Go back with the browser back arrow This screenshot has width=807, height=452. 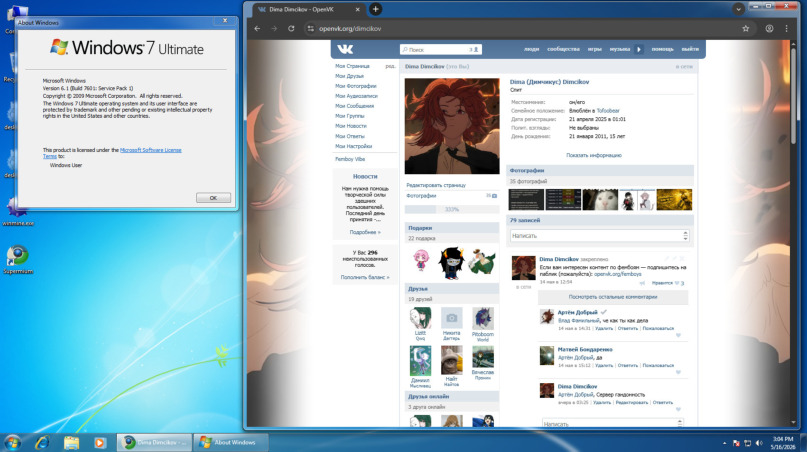point(257,29)
